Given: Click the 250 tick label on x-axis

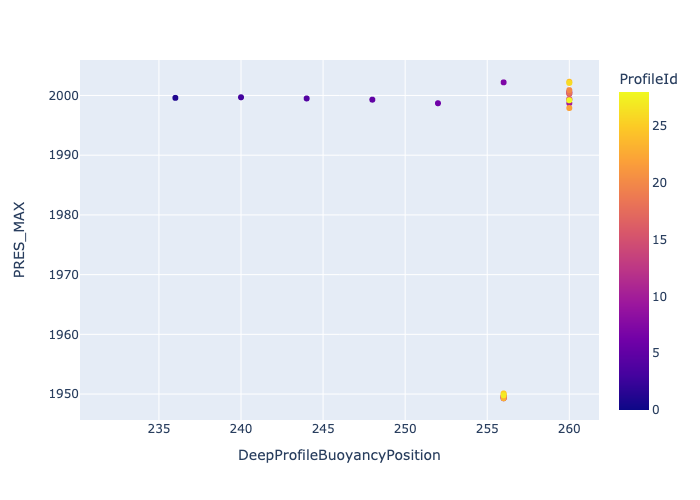Looking at the screenshot, I should [x=405, y=430].
